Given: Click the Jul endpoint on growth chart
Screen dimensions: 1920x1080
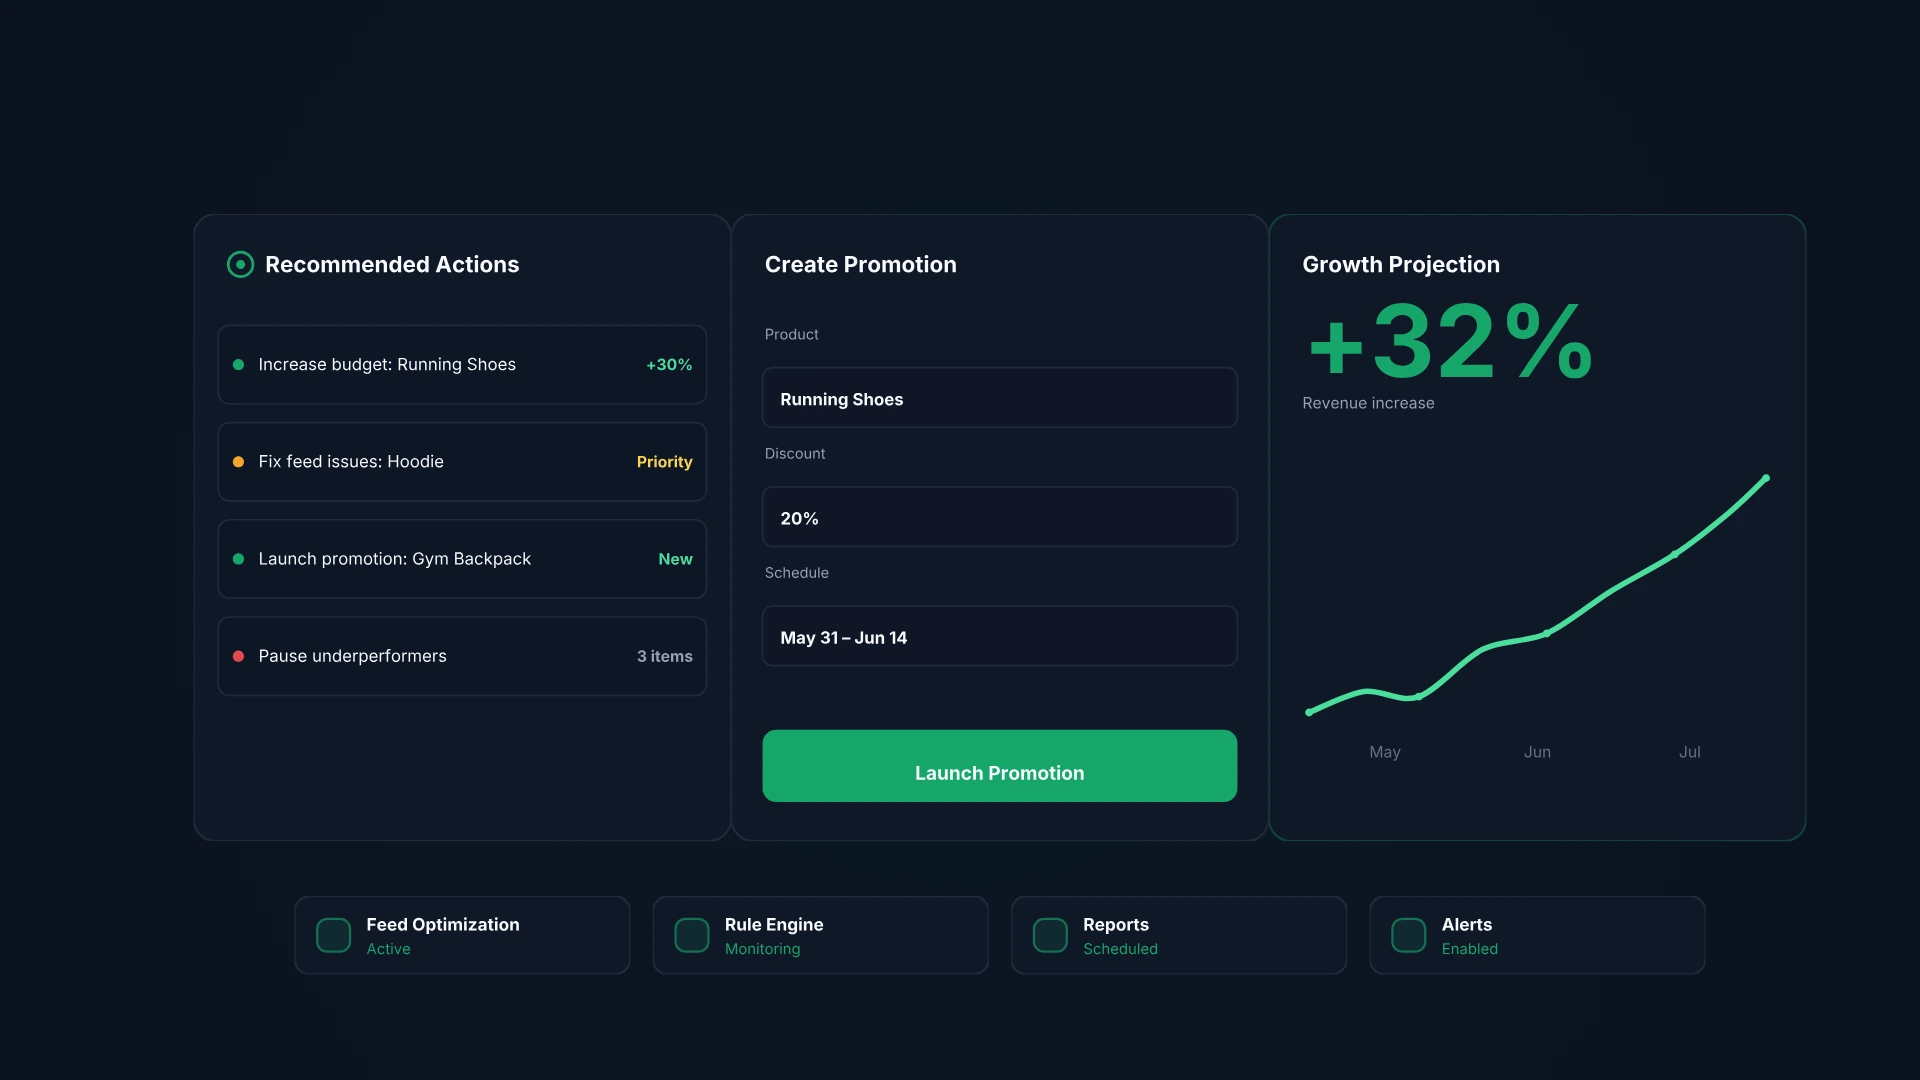Looking at the screenshot, I should click(1766, 479).
